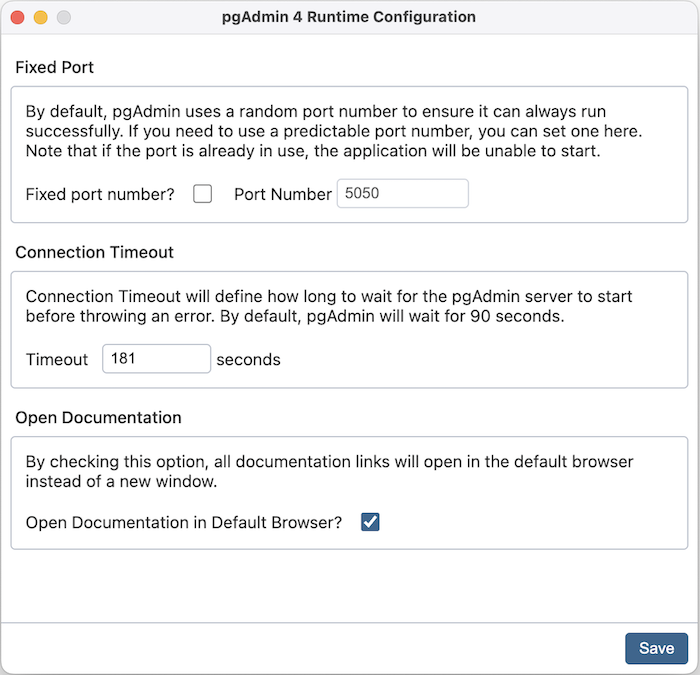The width and height of the screenshot is (700, 675).
Task: Click the Port Number field showing 5050
Action: point(402,194)
